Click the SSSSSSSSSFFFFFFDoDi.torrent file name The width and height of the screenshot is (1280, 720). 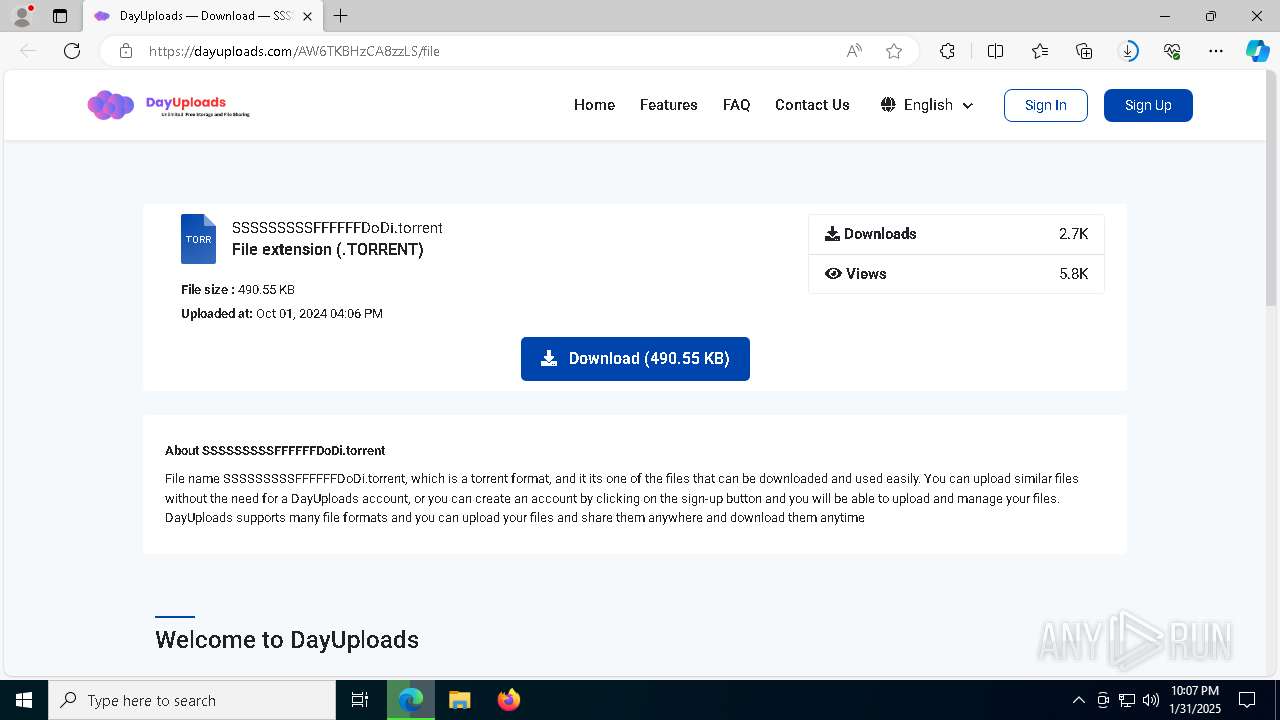pos(337,228)
